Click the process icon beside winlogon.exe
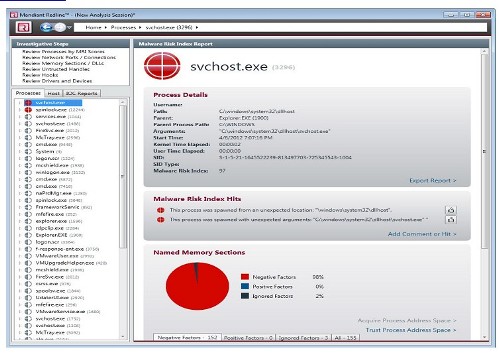Viewport: 500px width, 360px height. (x=28, y=172)
